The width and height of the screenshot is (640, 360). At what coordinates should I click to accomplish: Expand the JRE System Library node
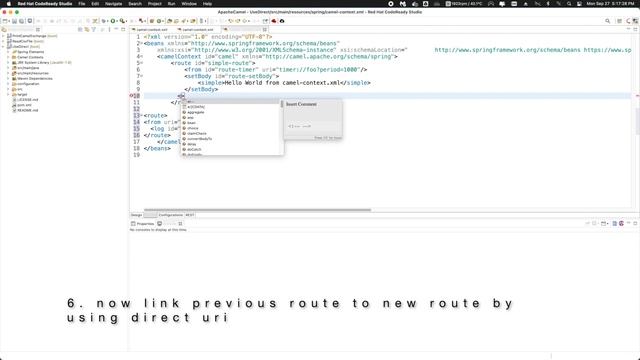tap(8, 62)
